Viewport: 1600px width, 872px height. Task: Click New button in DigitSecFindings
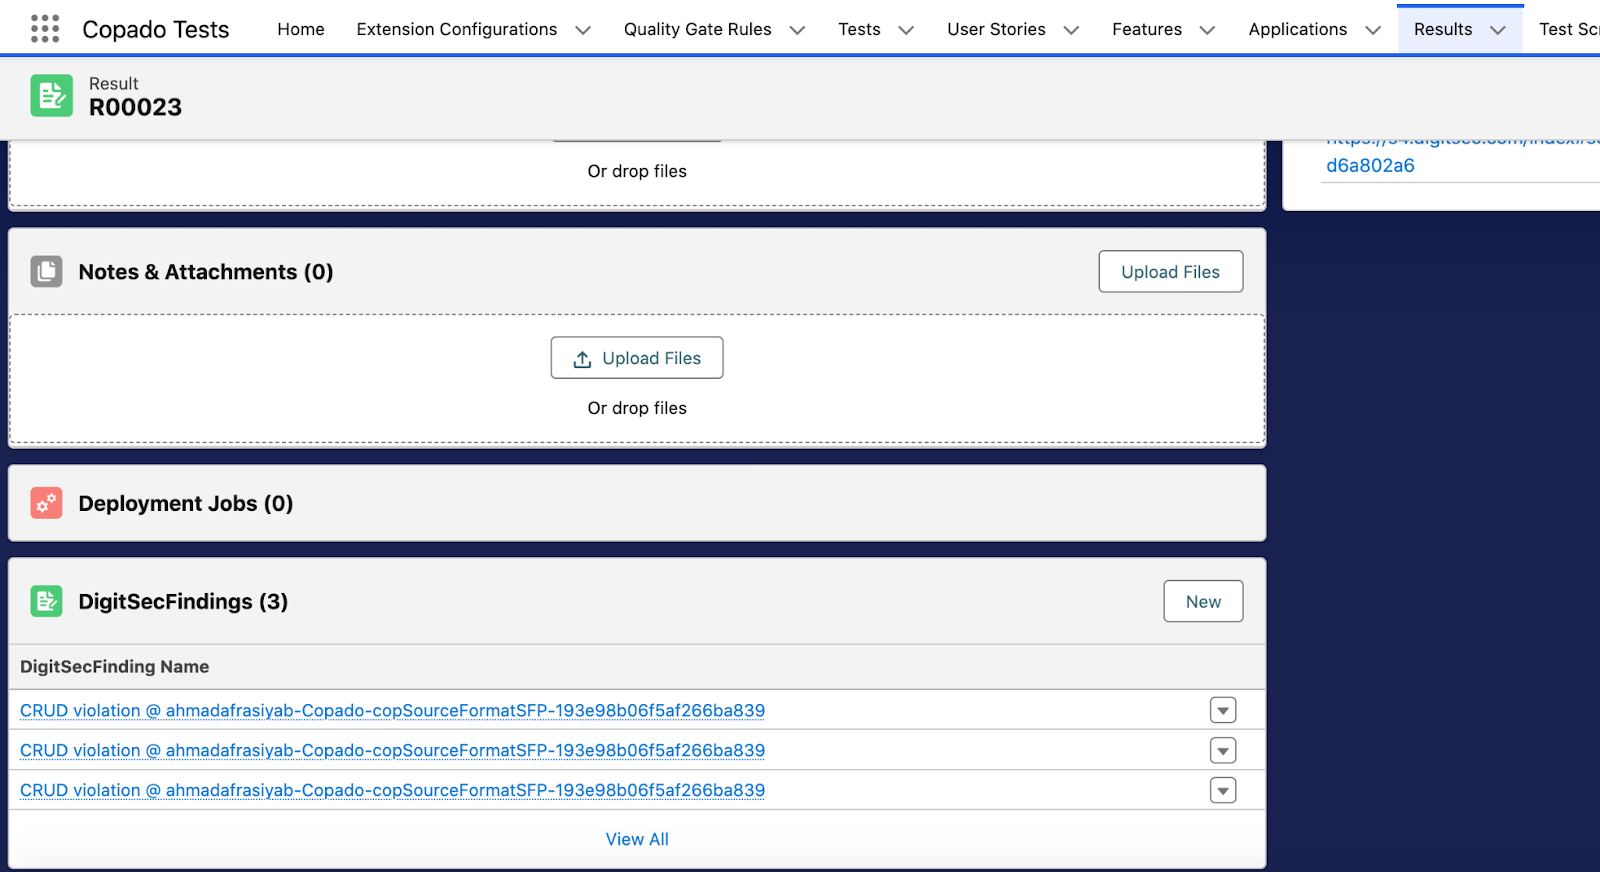1203,601
